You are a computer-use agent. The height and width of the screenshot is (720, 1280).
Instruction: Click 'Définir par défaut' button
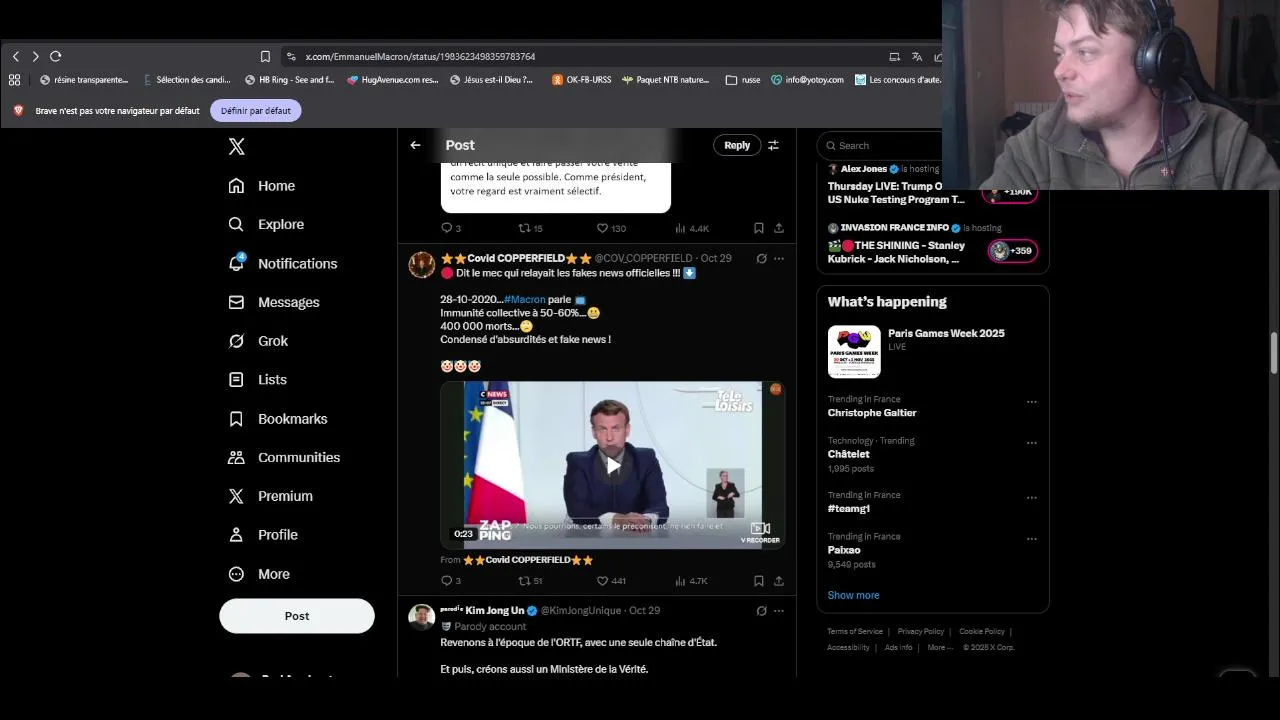pos(256,111)
